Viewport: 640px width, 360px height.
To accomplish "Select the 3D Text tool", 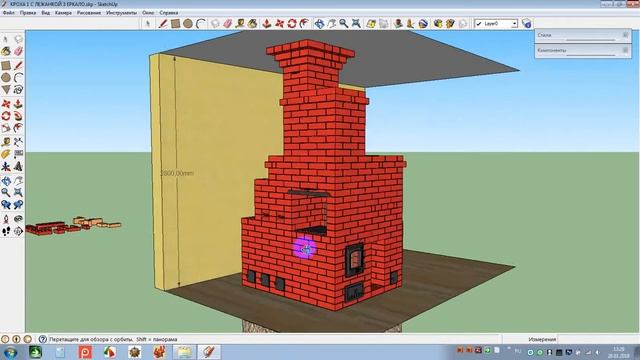I will click(x=18, y=167).
